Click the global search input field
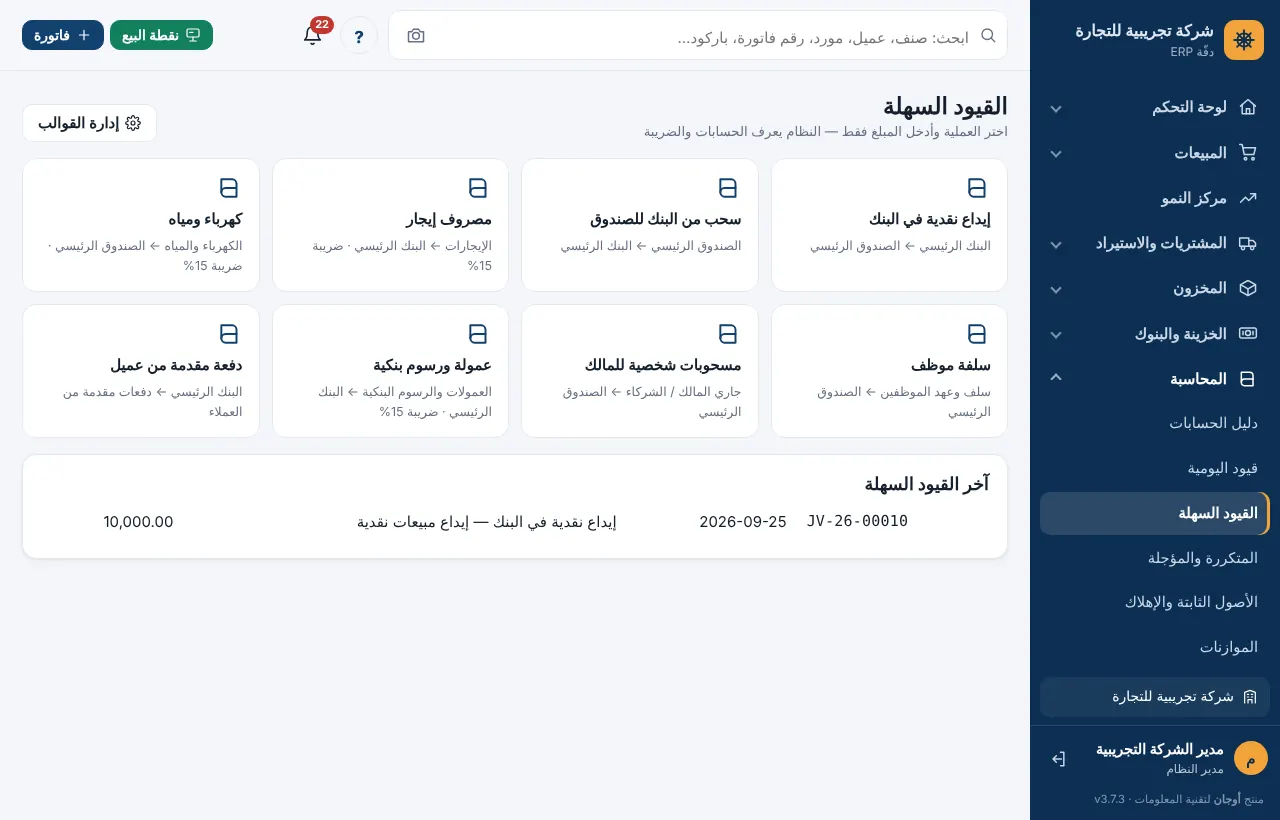This screenshot has width=1280, height=820. pos(698,36)
